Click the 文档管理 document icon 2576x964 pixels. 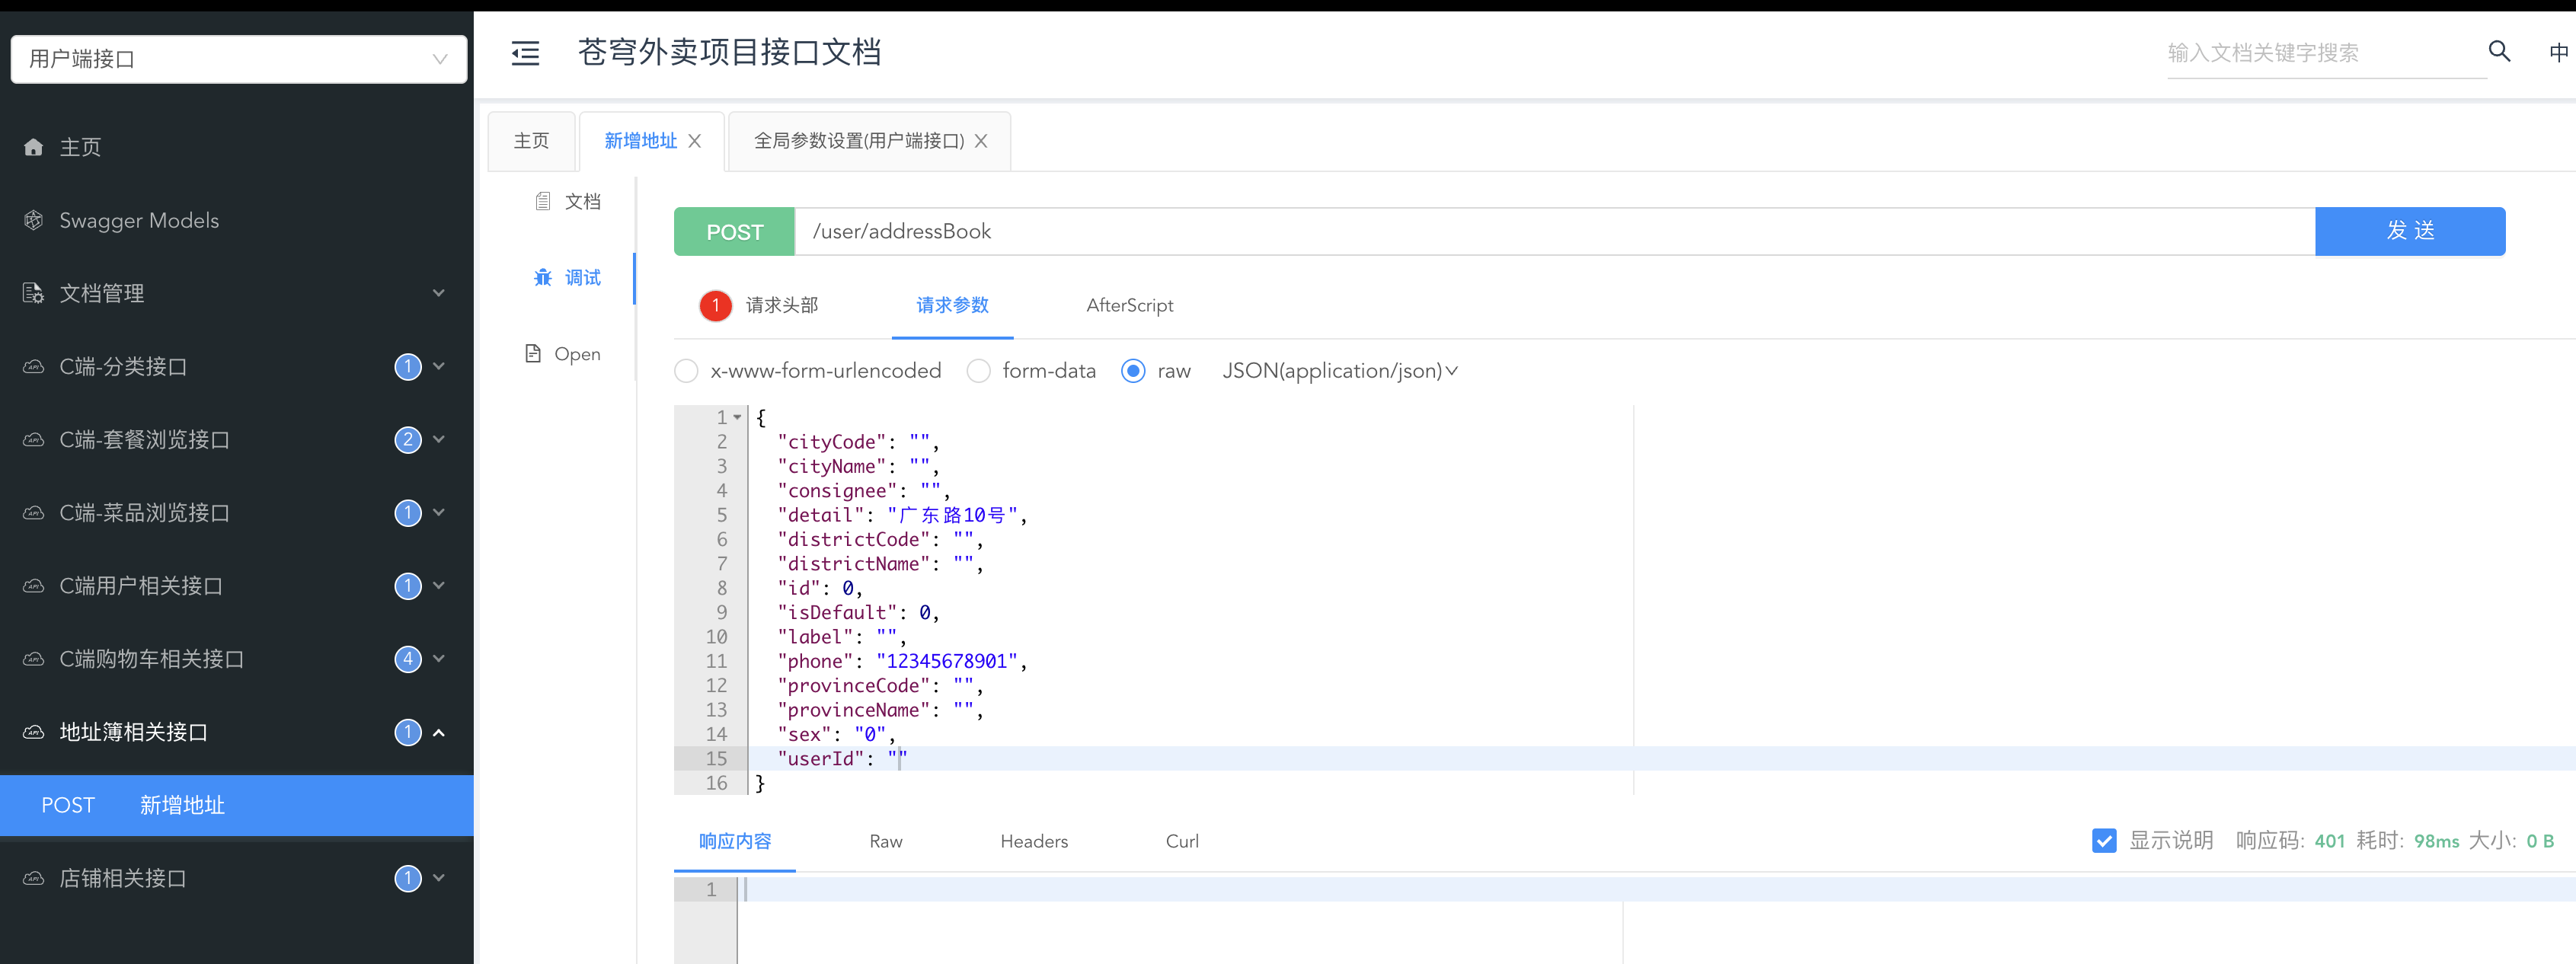click(x=34, y=294)
